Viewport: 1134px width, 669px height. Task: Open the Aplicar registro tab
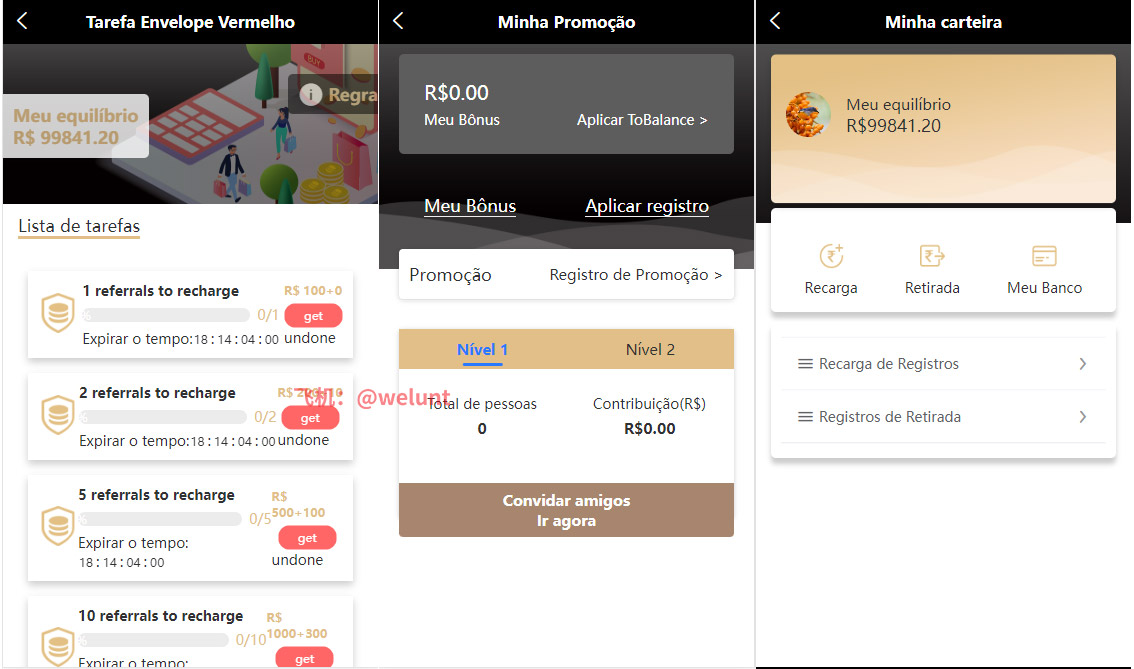click(x=647, y=206)
